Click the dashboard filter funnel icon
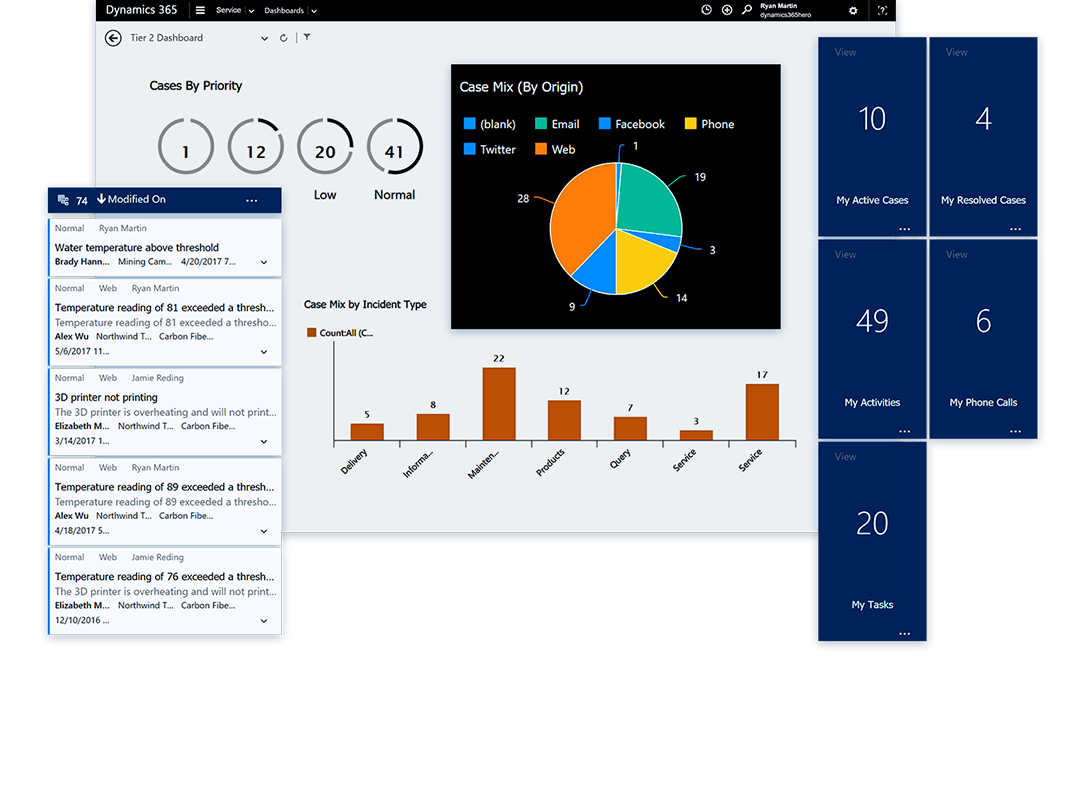The height and width of the screenshot is (812, 1084). coord(307,38)
